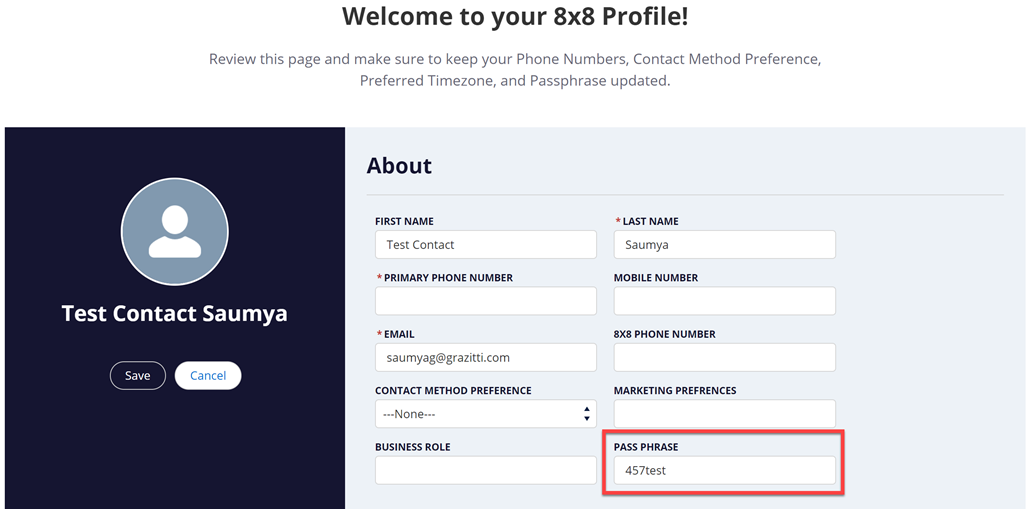
Task: Click the MARKETING PREFRENCES label
Action: click(675, 391)
